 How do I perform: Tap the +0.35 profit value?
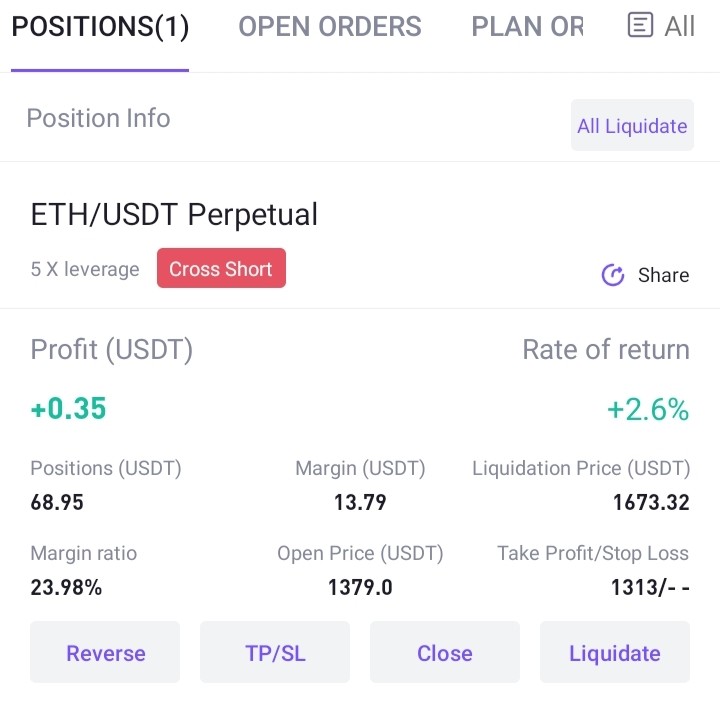(68, 408)
